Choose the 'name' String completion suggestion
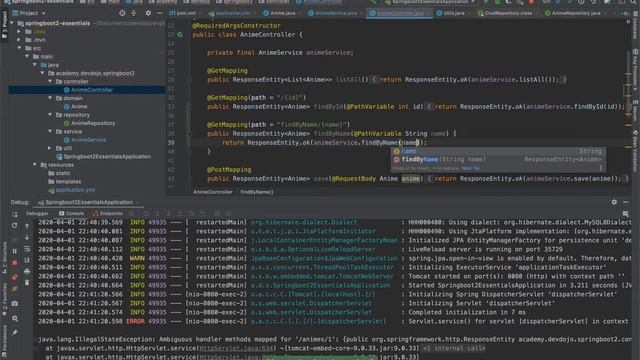The height and width of the screenshot is (360, 640). tap(498, 151)
